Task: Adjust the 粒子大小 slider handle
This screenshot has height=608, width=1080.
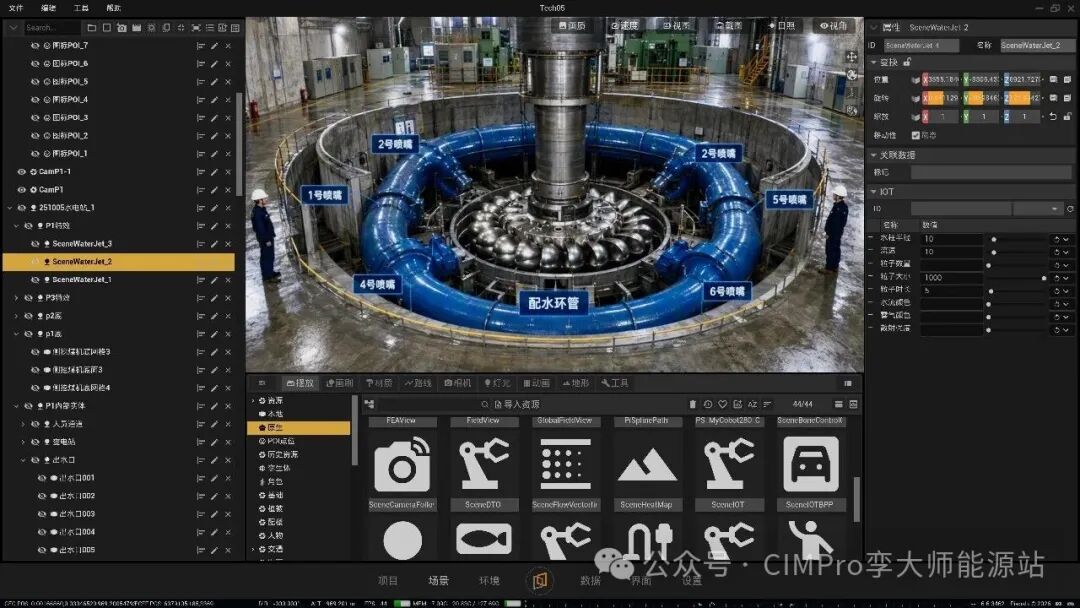Action: pos(1044,278)
